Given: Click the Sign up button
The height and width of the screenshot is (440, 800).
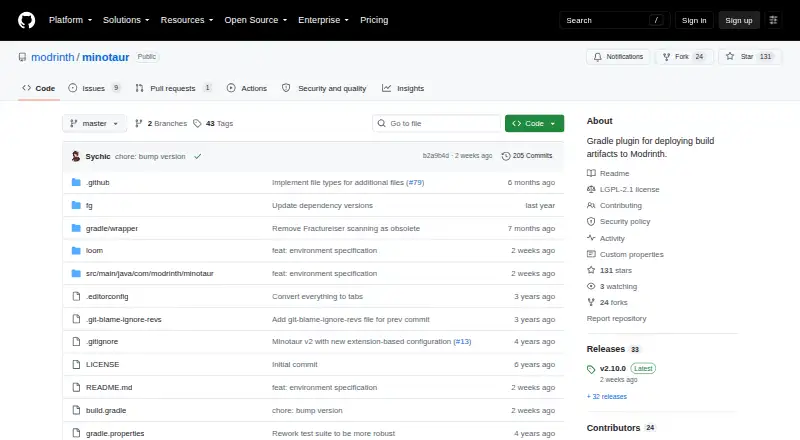Looking at the screenshot, I should [739, 20].
